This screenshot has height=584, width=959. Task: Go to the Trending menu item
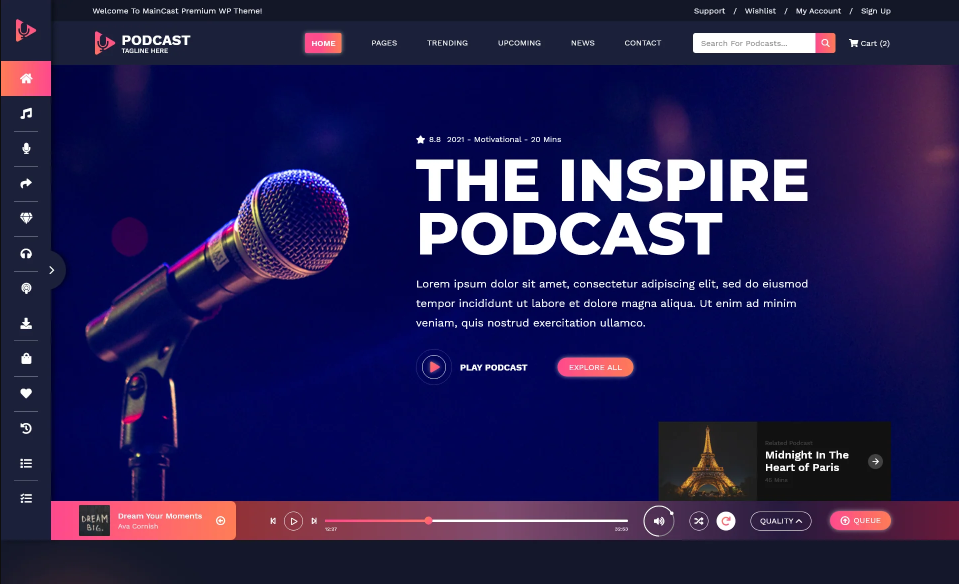(447, 43)
